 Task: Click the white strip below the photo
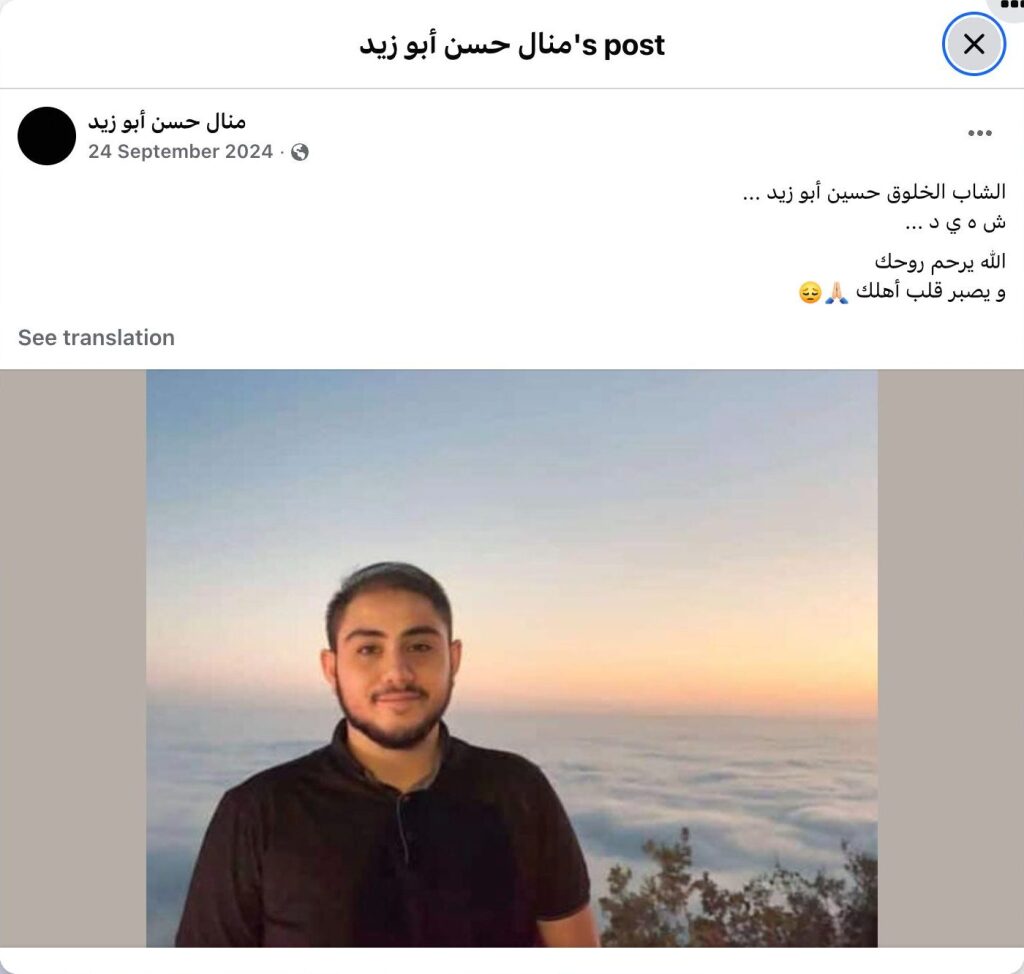click(x=512, y=960)
